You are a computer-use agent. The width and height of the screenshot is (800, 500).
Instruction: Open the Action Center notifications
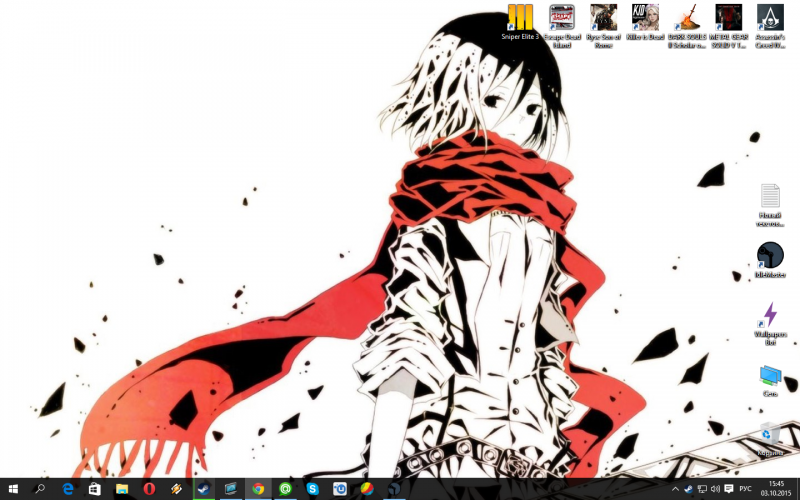click(x=729, y=489)
